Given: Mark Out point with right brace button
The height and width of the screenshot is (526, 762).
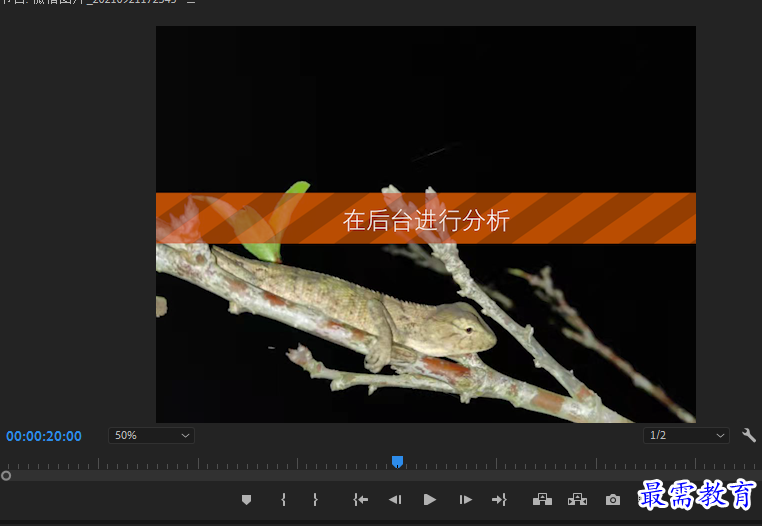Looking at the screenshot, I should point(315,500).
